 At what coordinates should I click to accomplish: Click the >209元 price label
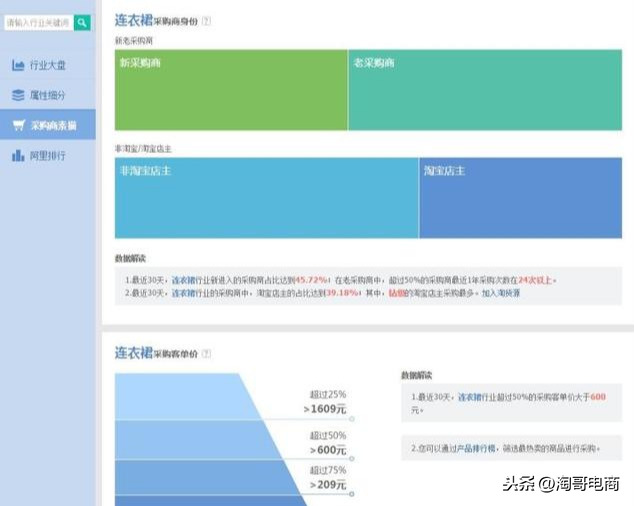(328, 485)
